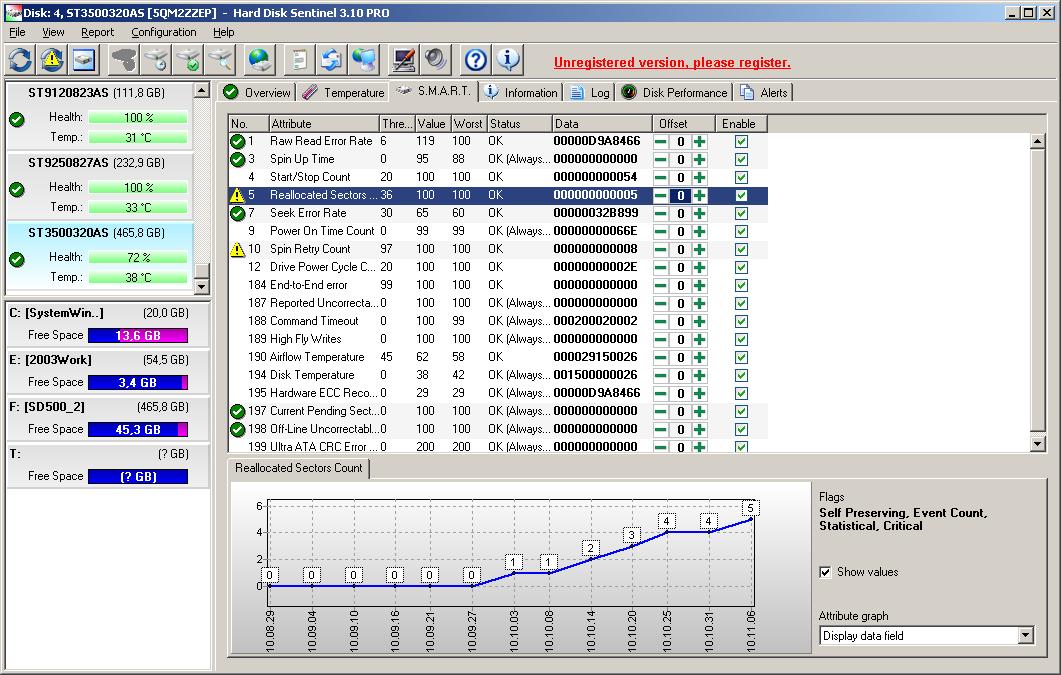The image size is (1061, 675).
Task: Click the Status column header
Action: coord(519,124)
